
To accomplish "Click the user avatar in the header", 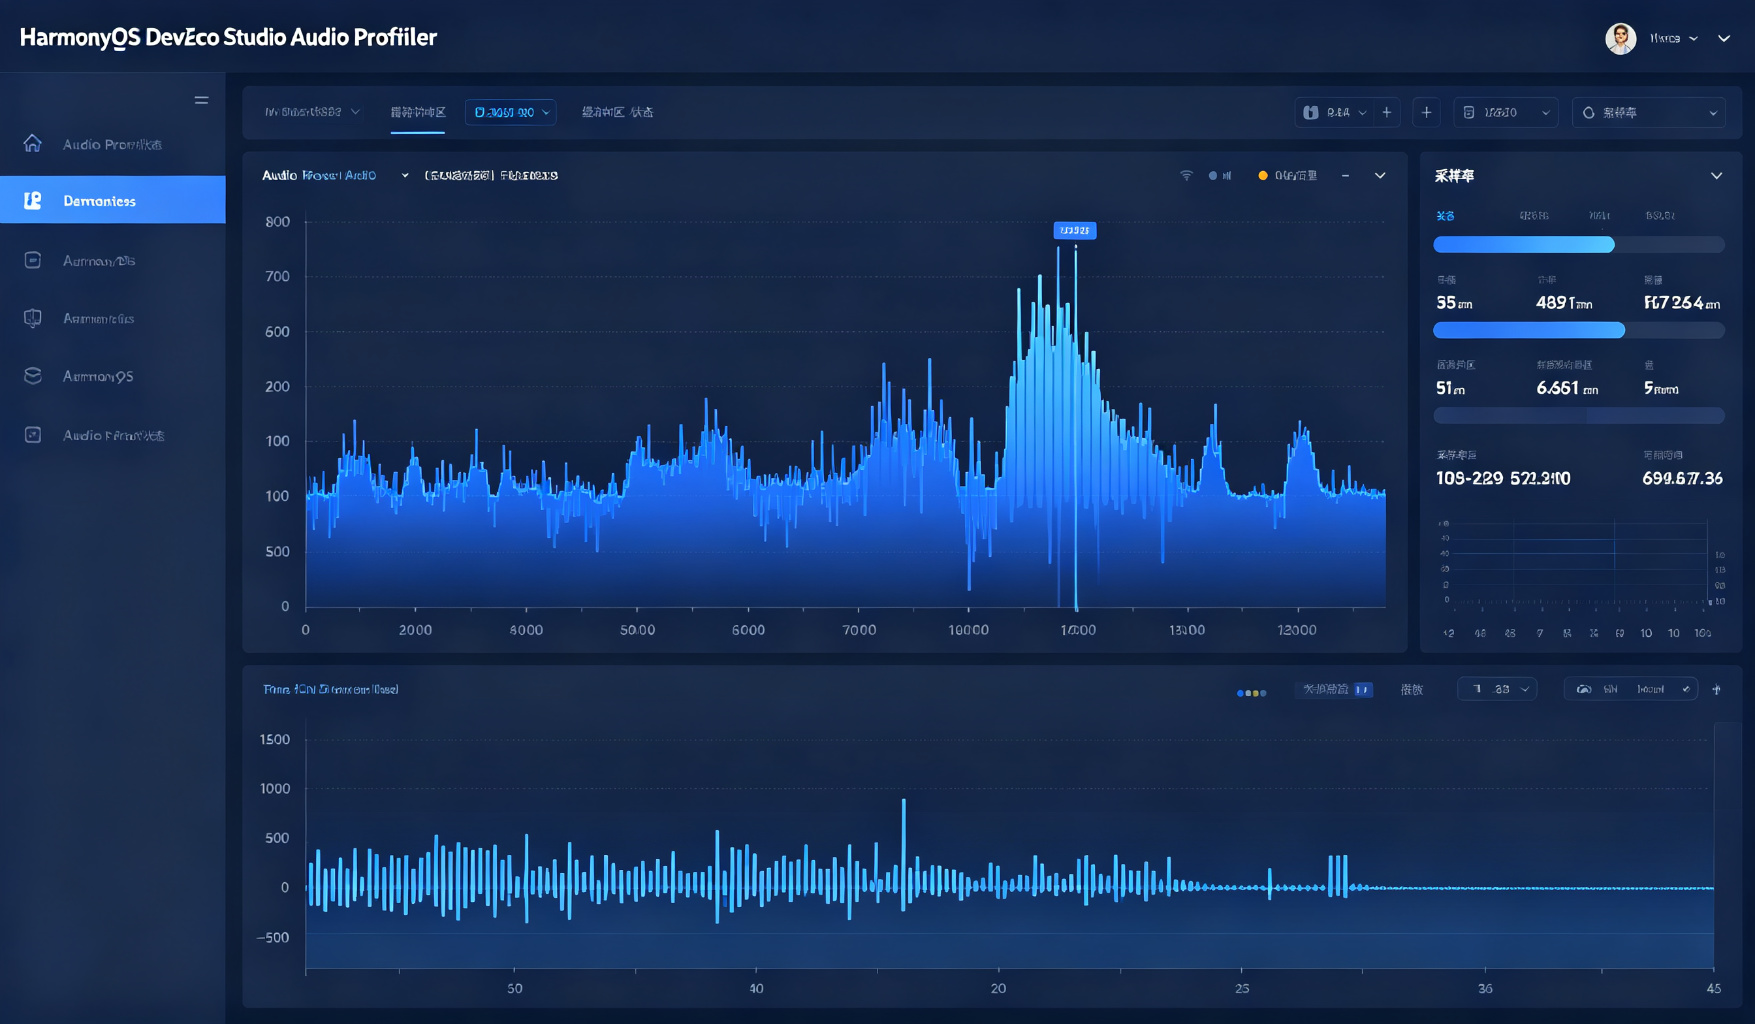I will 1620,38.
